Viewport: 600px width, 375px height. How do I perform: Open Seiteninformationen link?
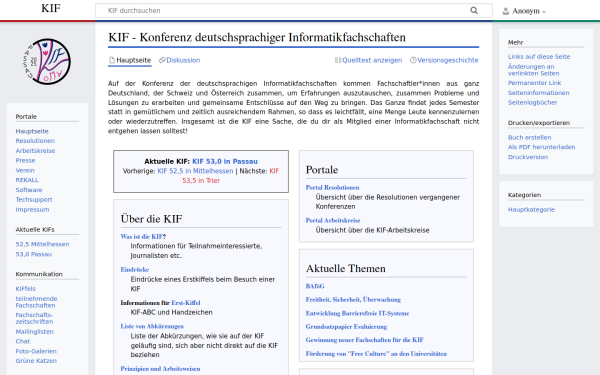point(538,93)
